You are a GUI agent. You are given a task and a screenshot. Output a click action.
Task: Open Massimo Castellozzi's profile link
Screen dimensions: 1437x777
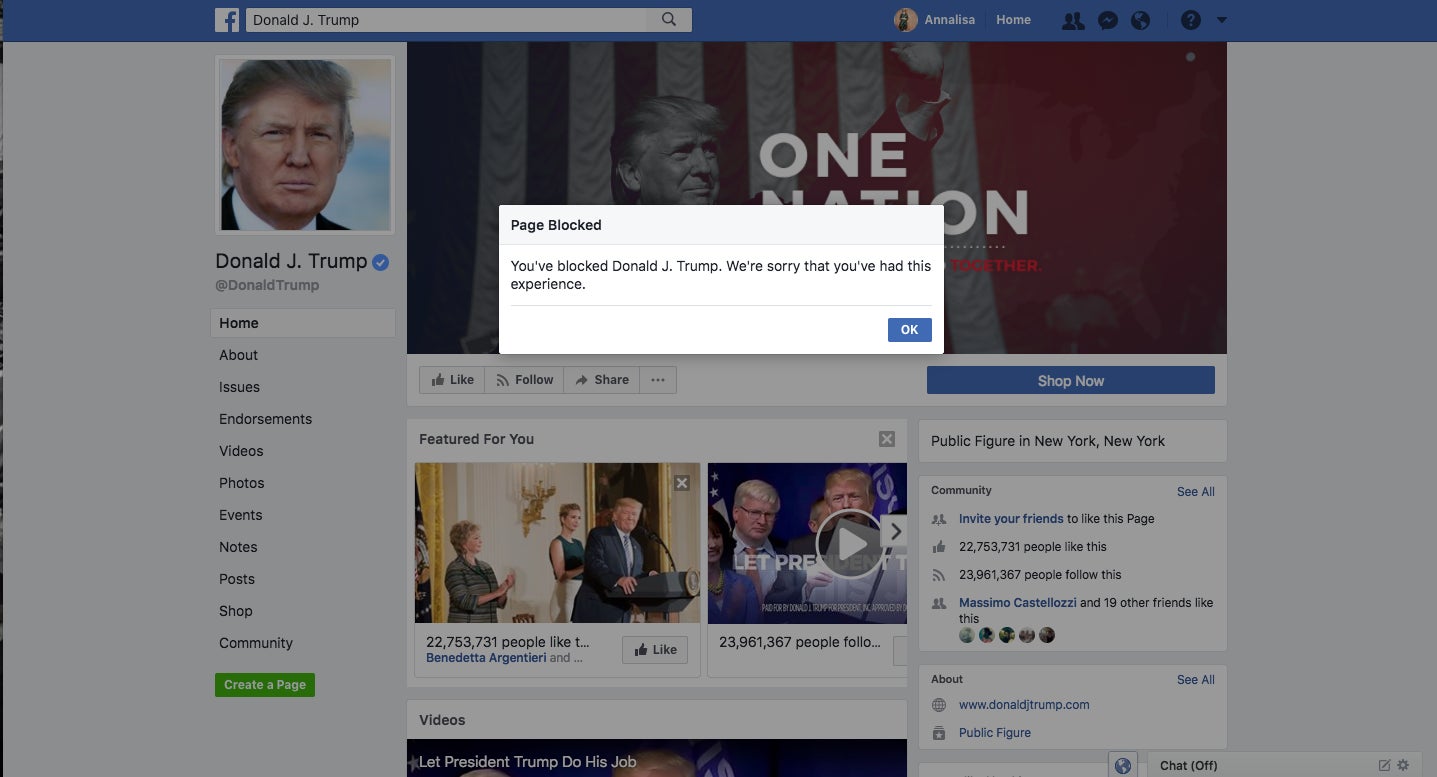point(1018,603)
